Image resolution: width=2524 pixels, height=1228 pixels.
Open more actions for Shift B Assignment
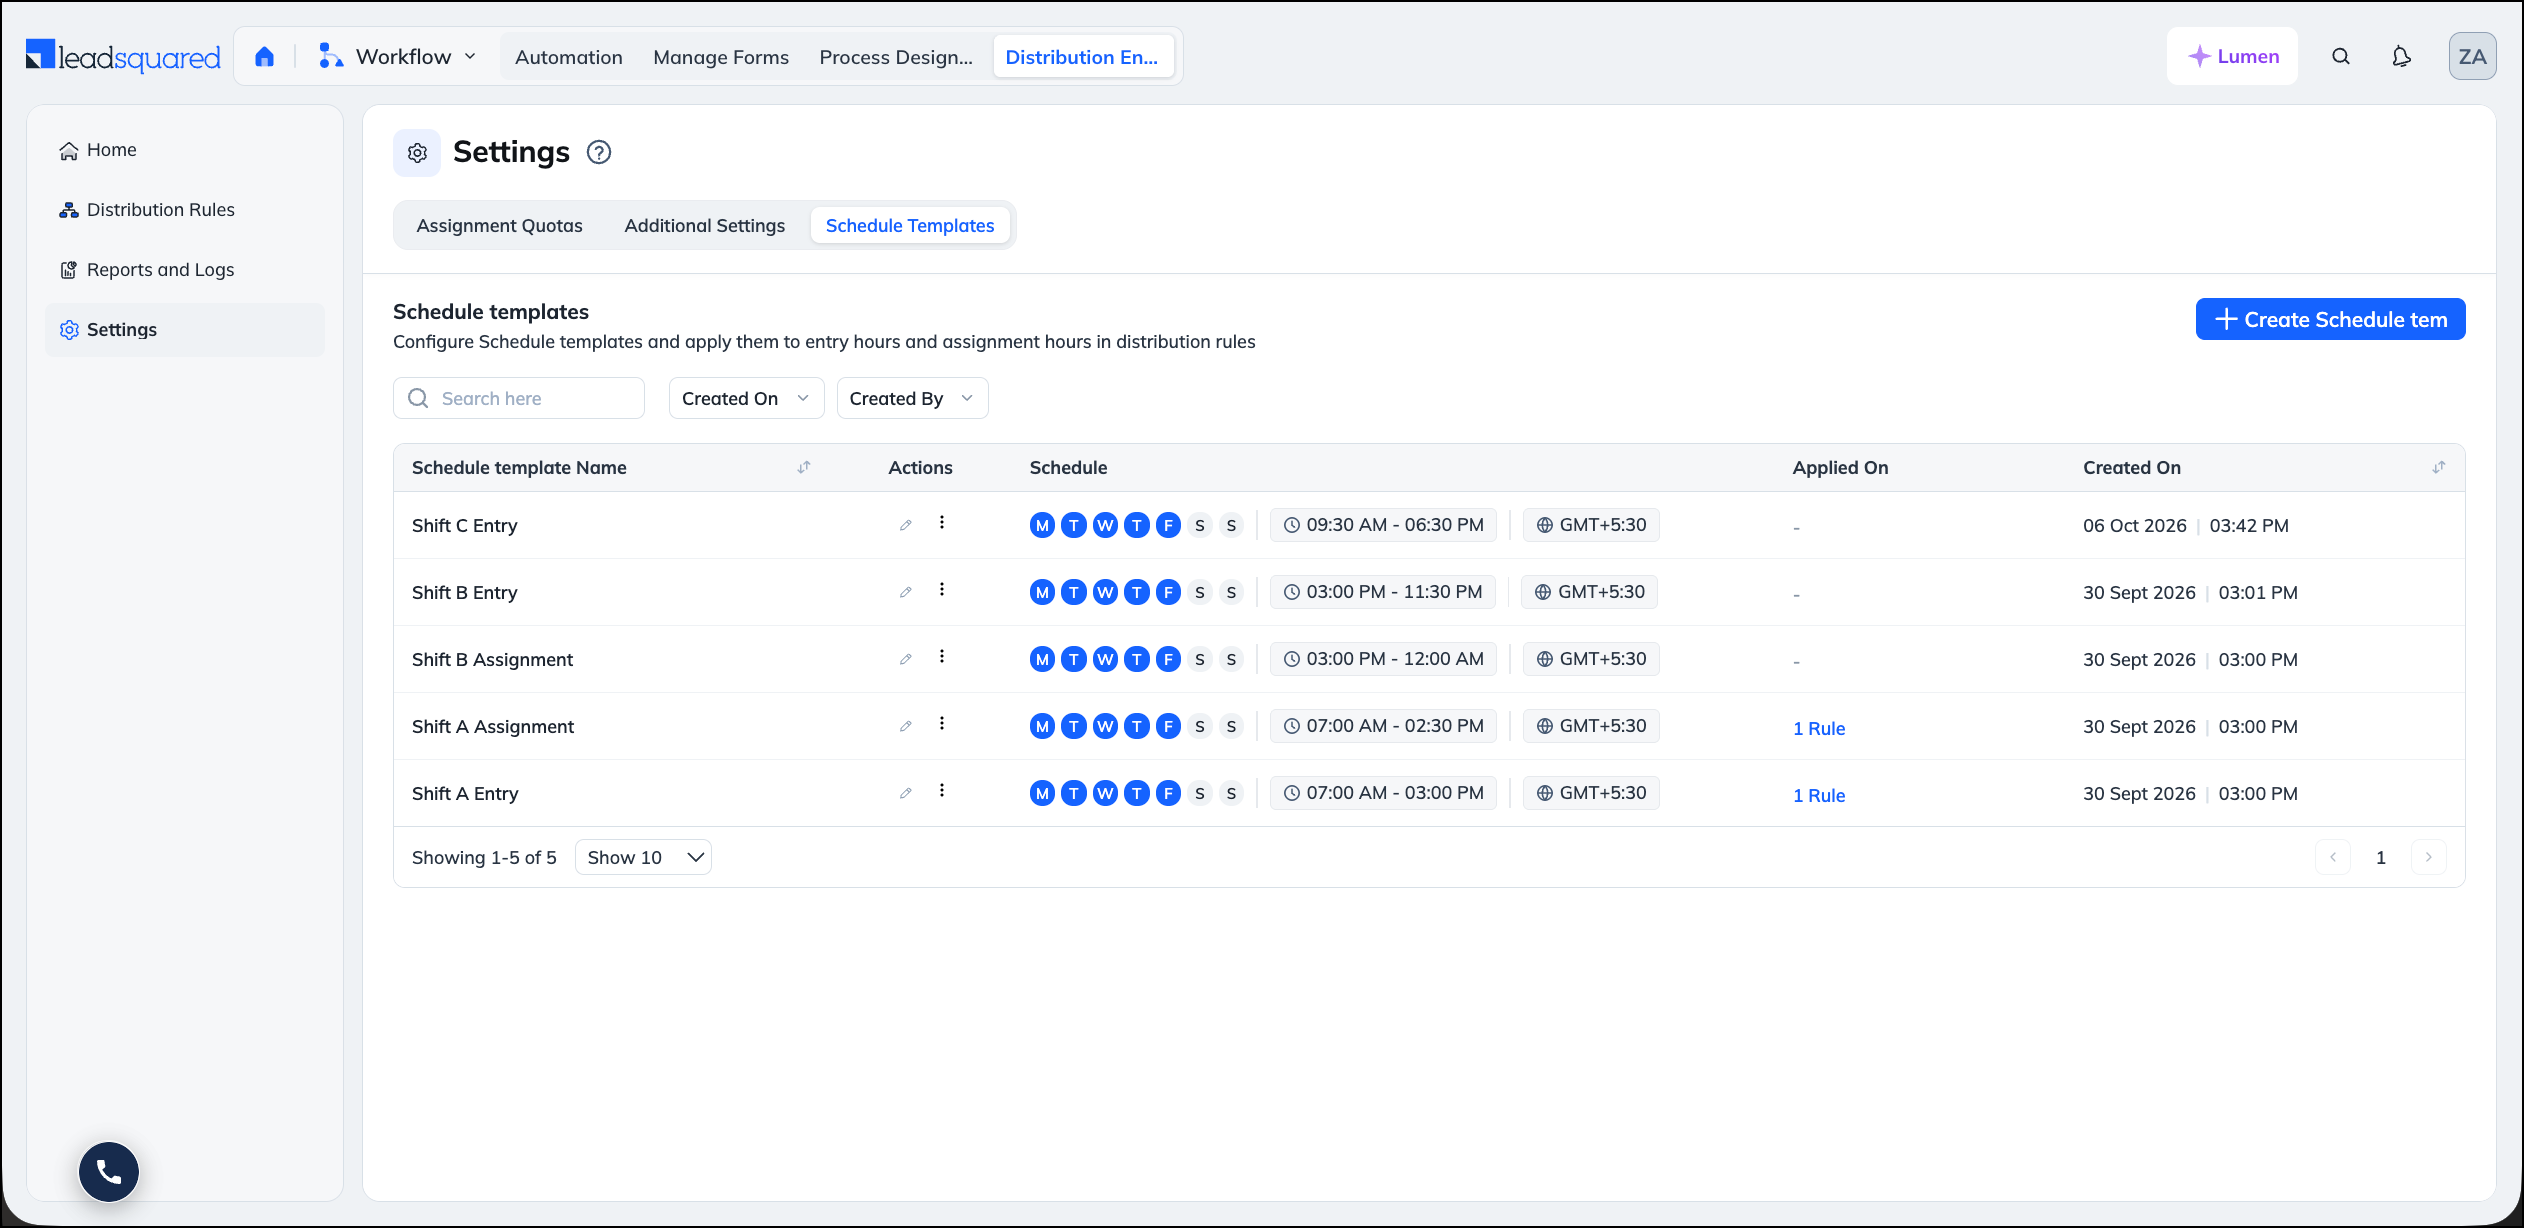tap(941, 657)
